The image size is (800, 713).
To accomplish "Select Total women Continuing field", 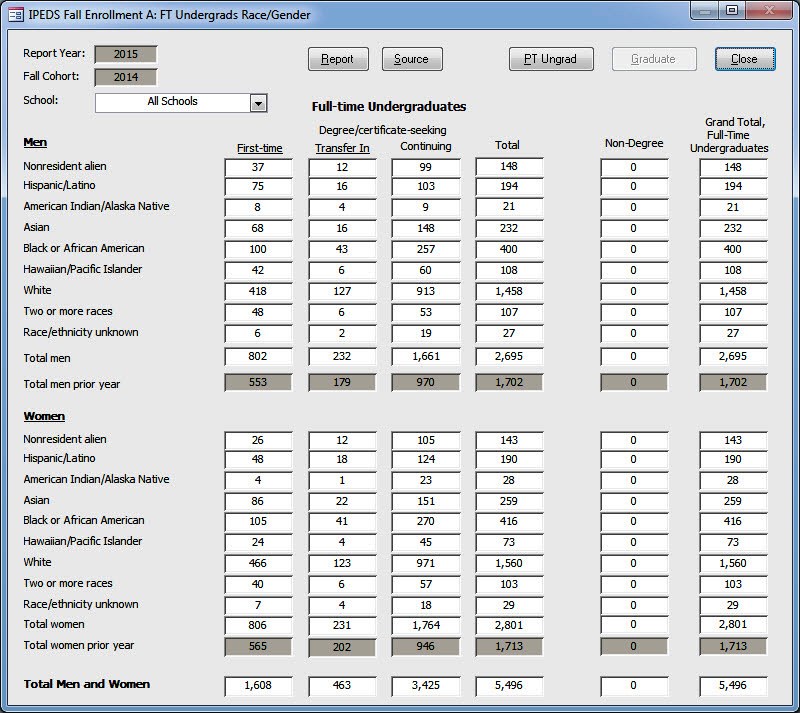I will tap(426, 625).
